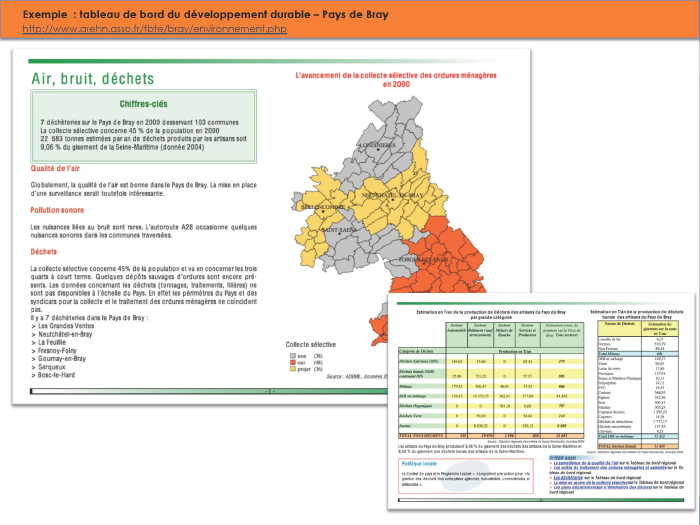Select 'La Feuillie' list item
Image resolution: width=700 pixels, height=525 pixels.
coord(52,342)
